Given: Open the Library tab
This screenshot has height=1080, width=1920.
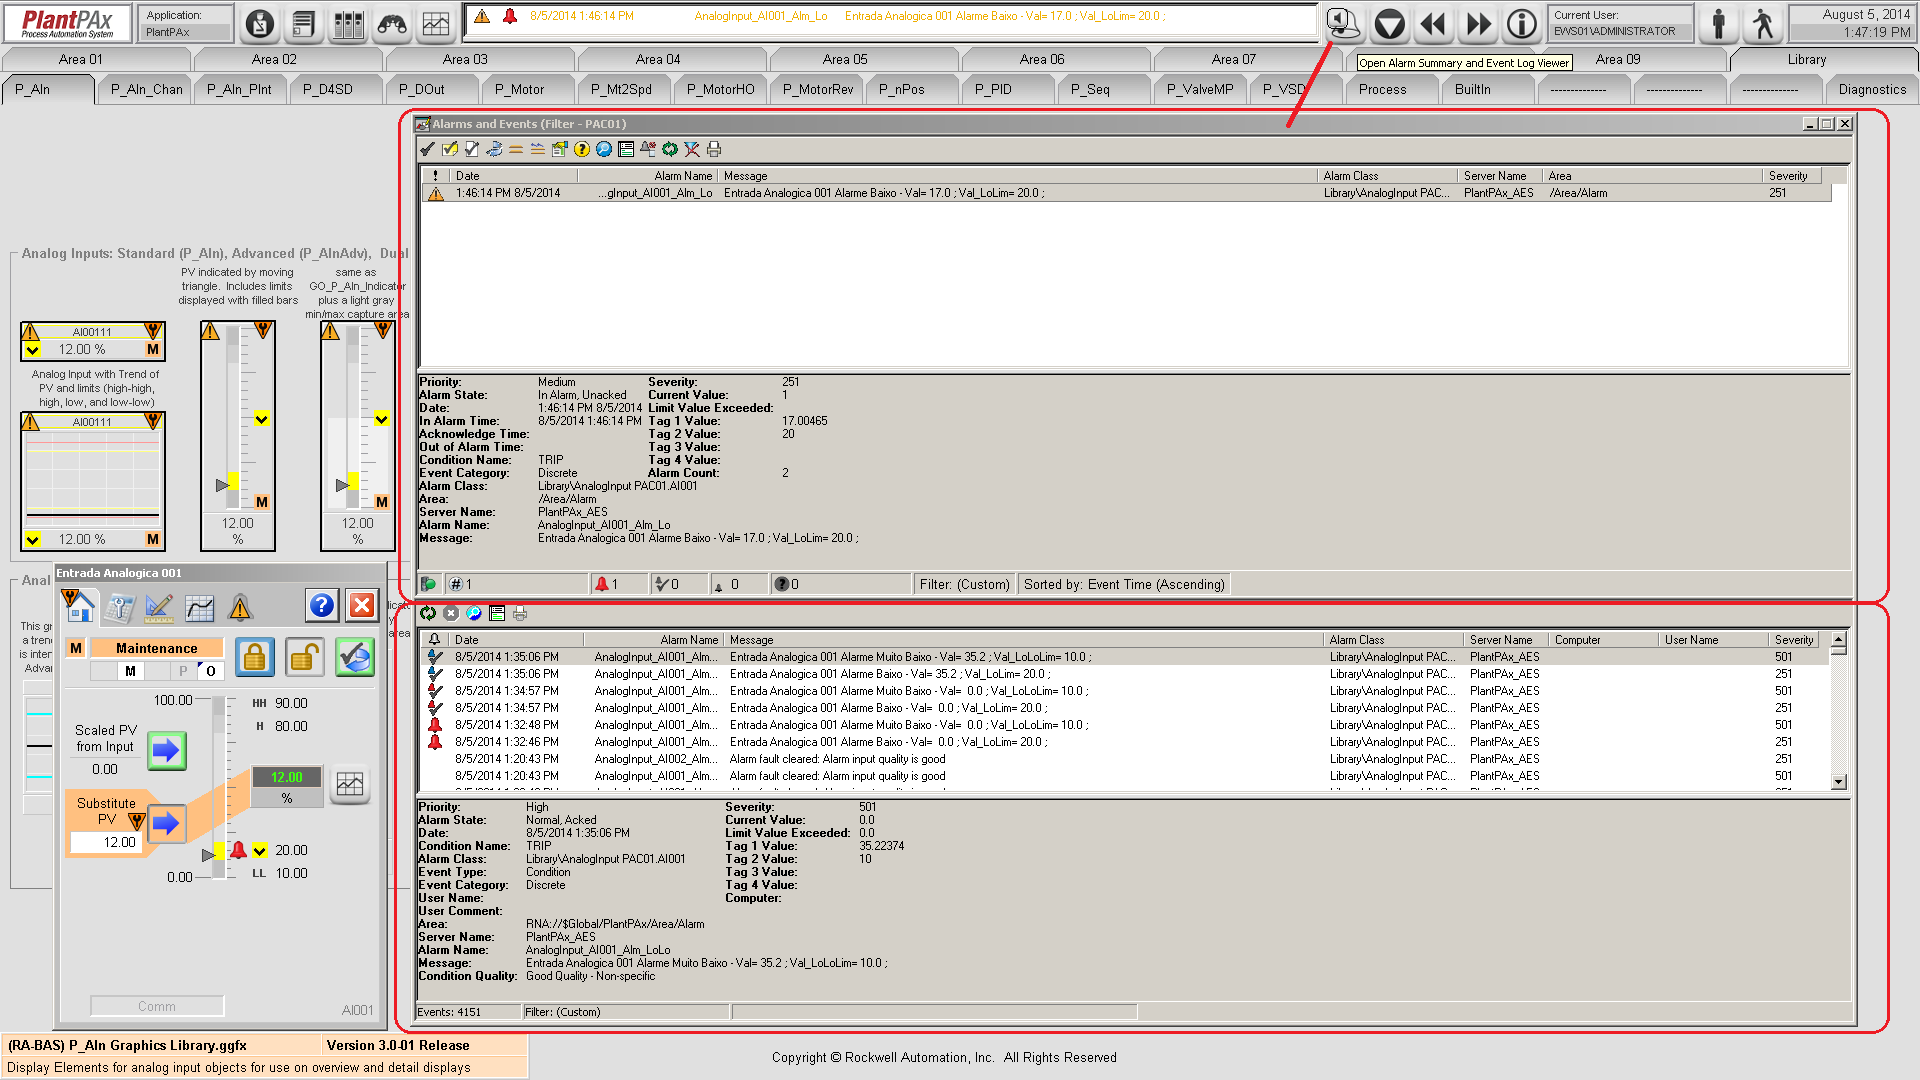Looking at the screenshot, I should tap(1806, 59).
